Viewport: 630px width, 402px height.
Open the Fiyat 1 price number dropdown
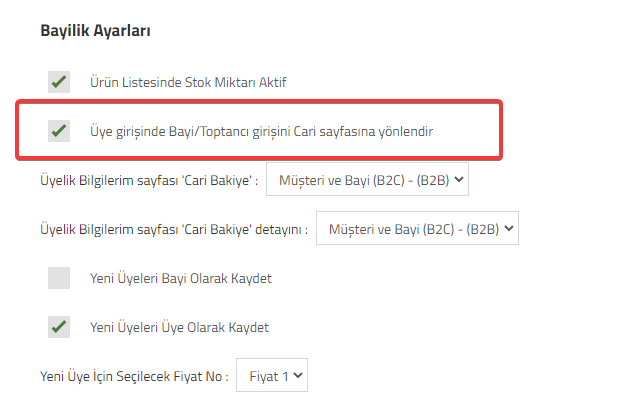[272, 375]
